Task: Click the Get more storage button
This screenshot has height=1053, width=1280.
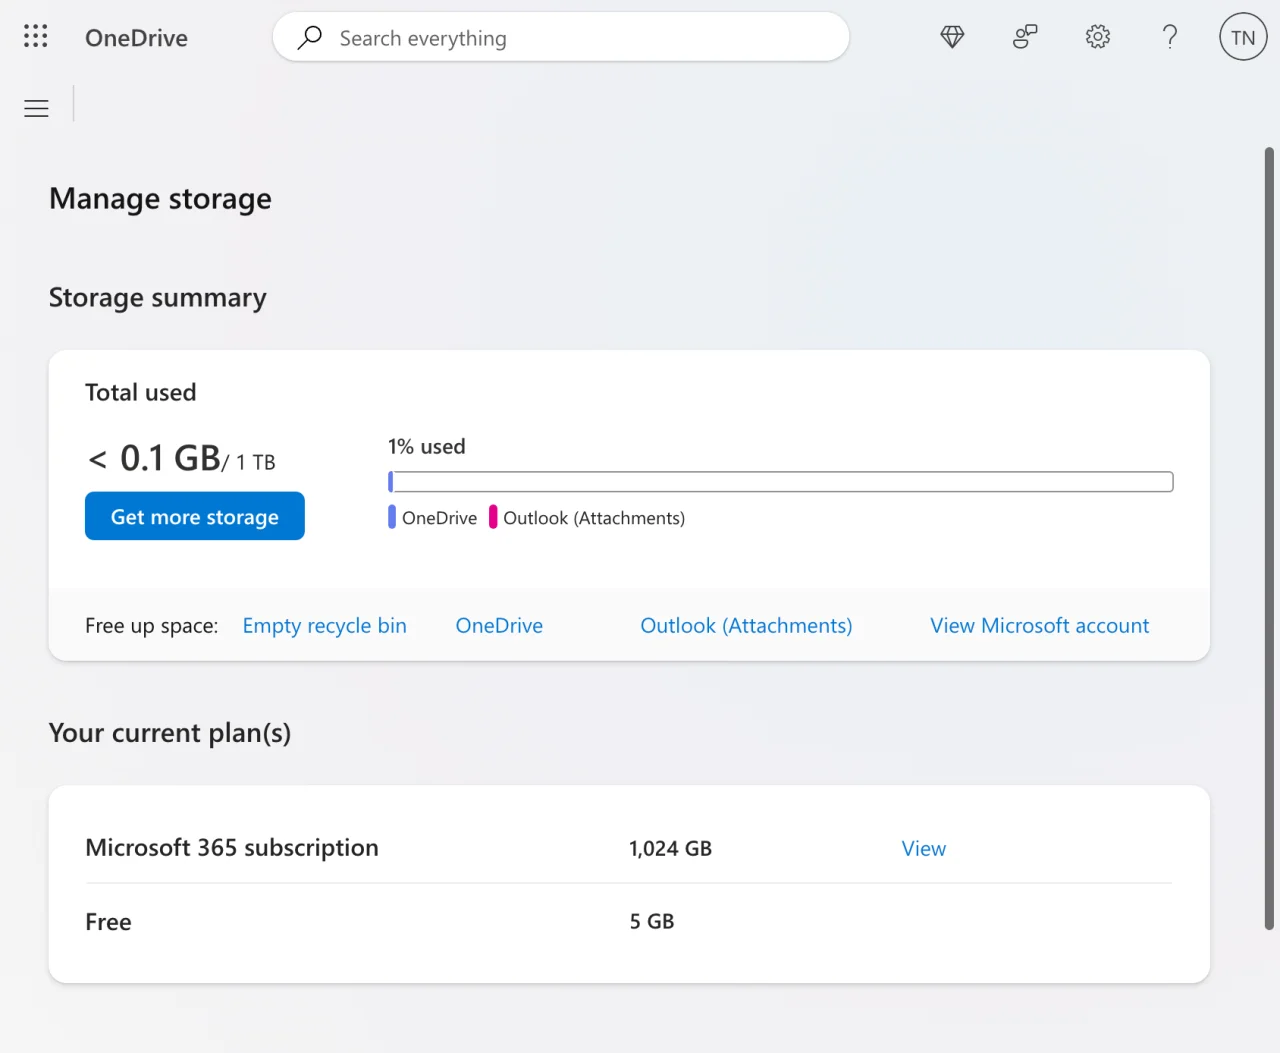Action: [x=195, y=516]
